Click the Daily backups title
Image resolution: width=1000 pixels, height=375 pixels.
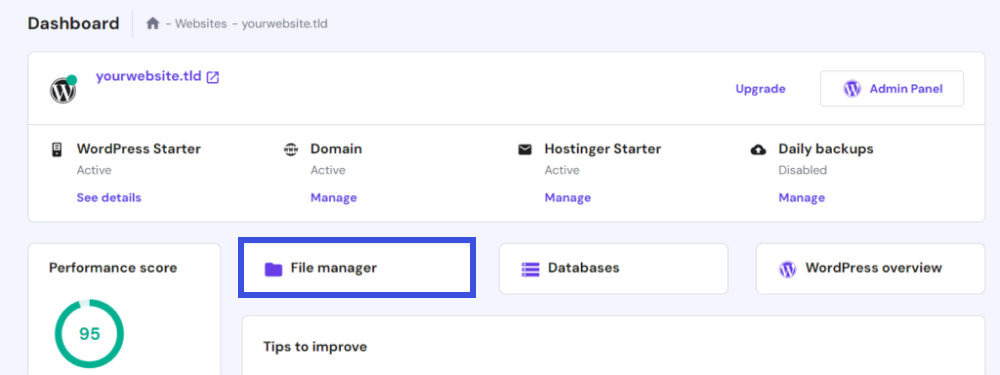click(826, 149)
